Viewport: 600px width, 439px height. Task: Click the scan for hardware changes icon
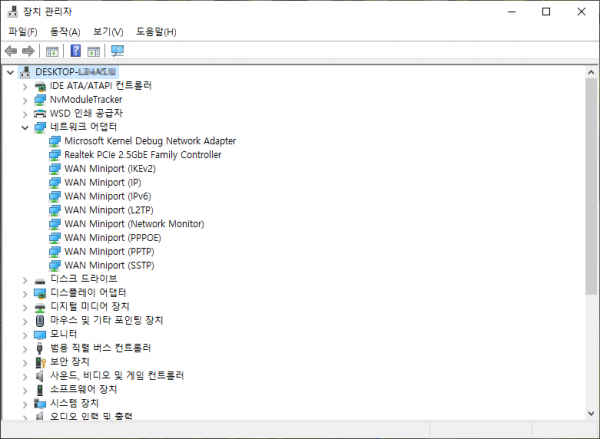(118, 51)
